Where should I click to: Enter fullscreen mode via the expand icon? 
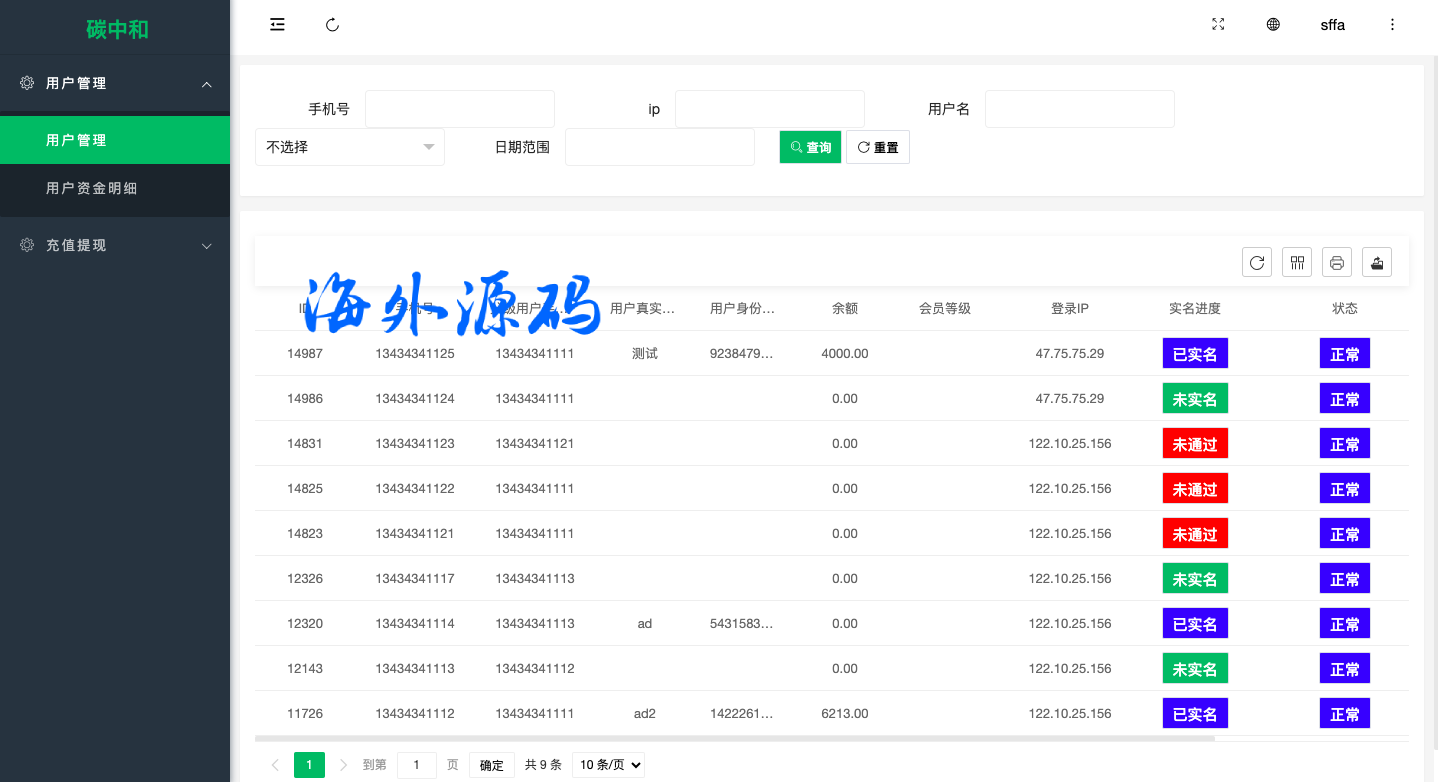(x=1218, y=25)
